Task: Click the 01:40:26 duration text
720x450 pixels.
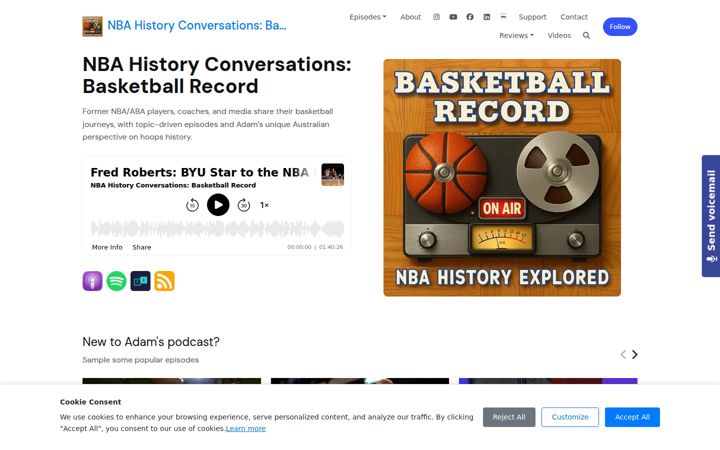Action: [x=331, y=247]
